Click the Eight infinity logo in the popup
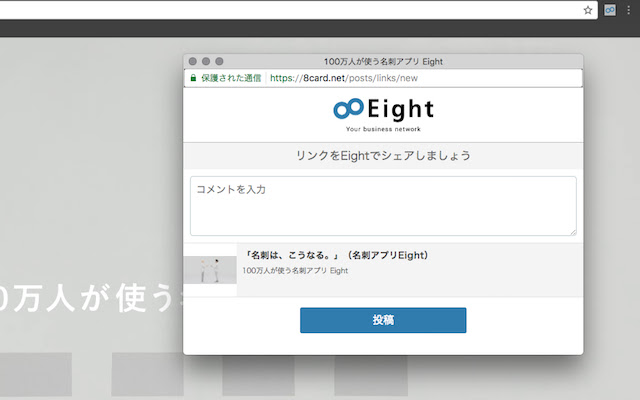640x400 pixels. (x=348, y=109)
